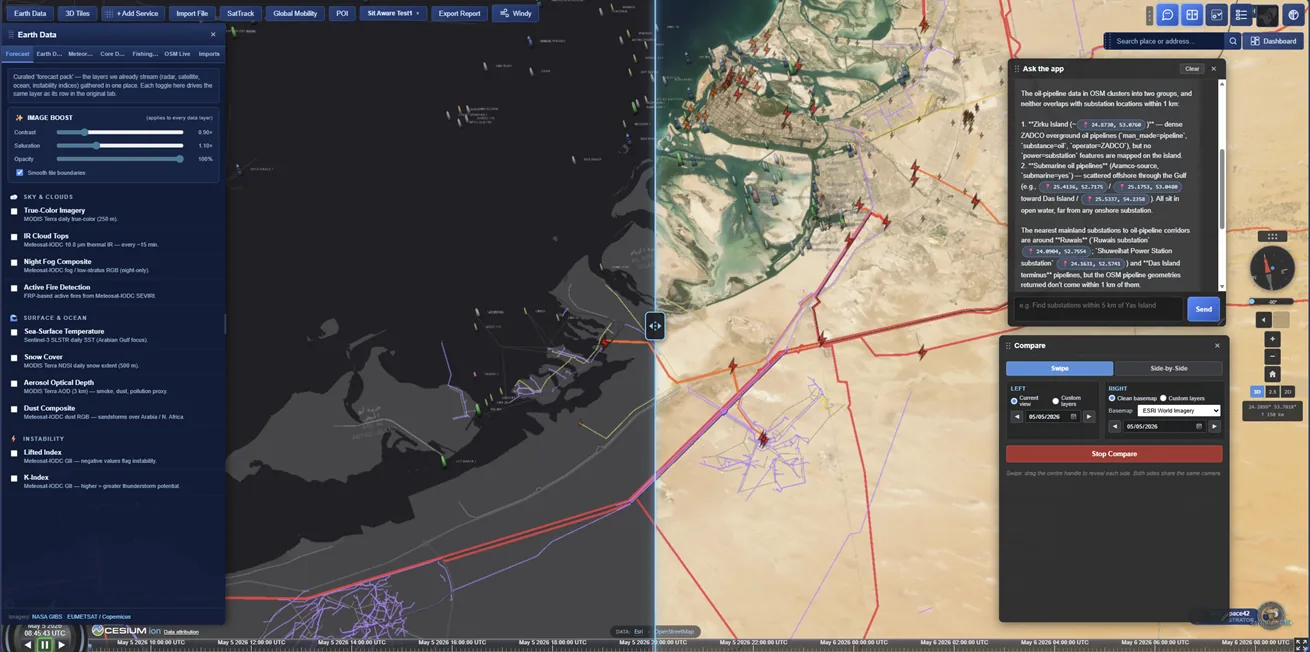Enable IR Cloud Tops layer
1310x652 pixels.
(x=14, y=237)
